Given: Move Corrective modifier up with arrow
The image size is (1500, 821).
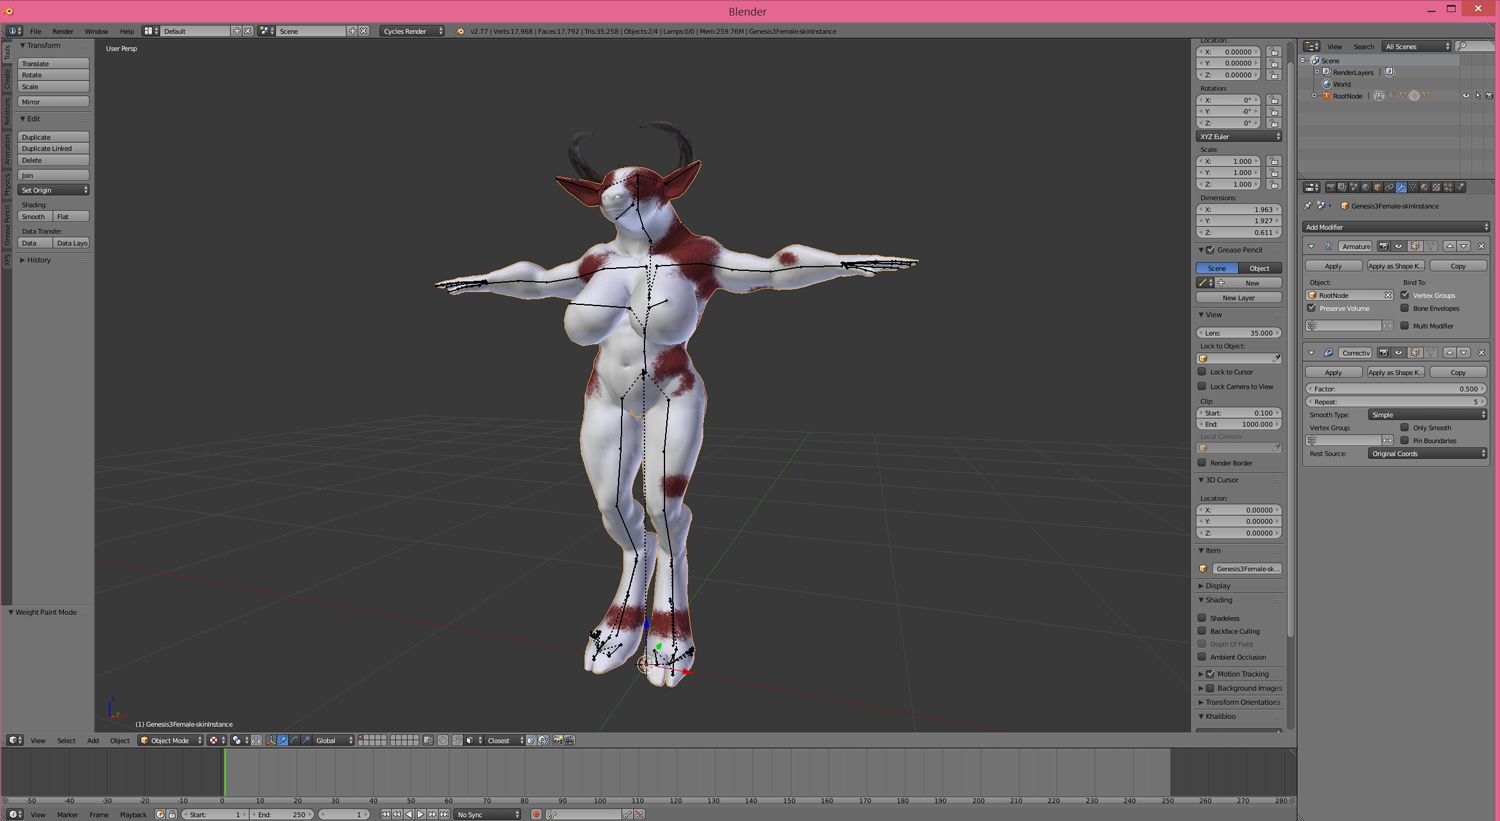Looking at the screenshot, I should pyautogui.click(x=1450, y=353).
